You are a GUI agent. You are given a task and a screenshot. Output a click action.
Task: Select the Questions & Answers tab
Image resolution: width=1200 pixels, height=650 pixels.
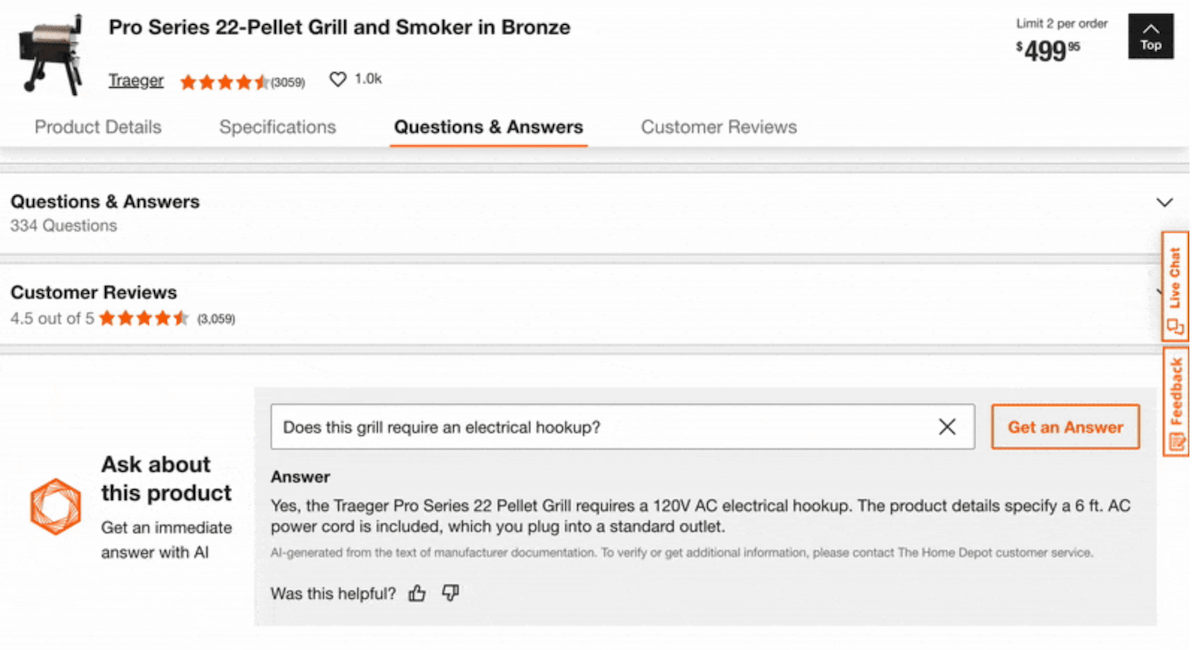(x=488, y=127)
